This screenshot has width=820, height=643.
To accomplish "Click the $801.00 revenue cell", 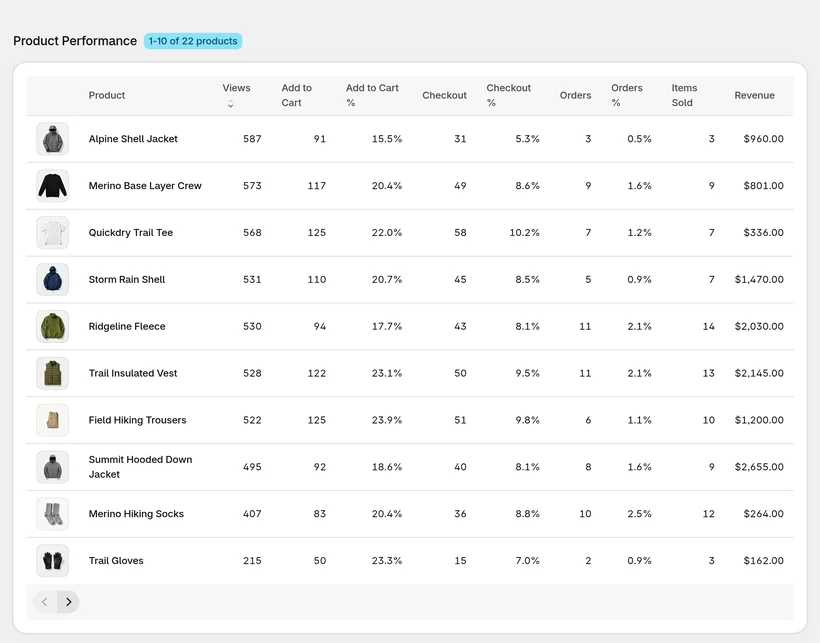I will click(x=764, y=186).
